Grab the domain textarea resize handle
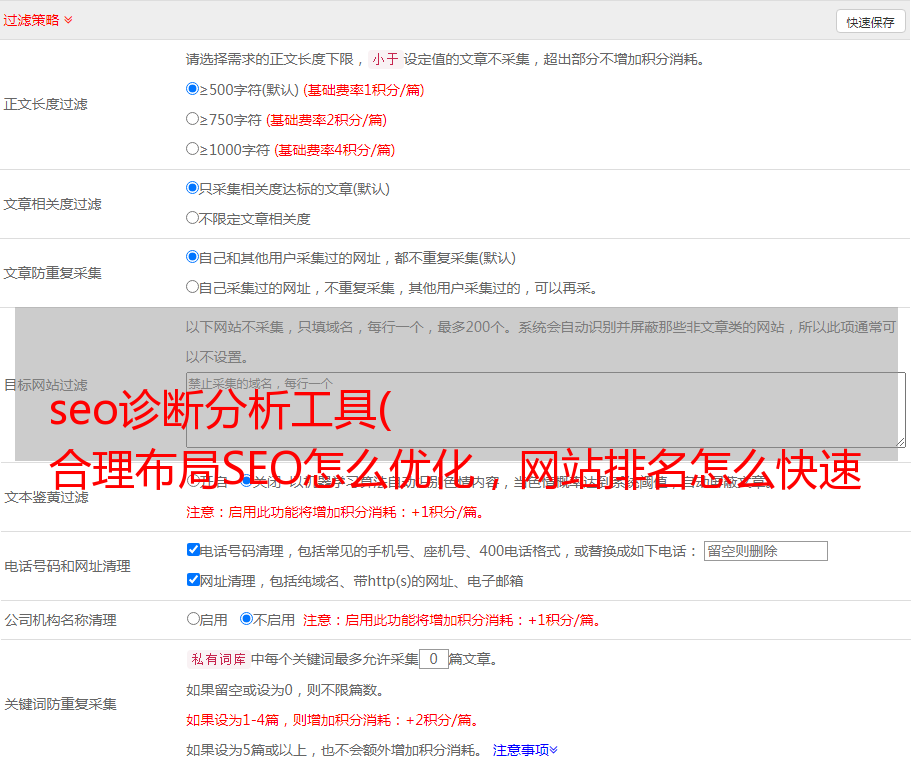912x768 pixels. pos(900,441)
